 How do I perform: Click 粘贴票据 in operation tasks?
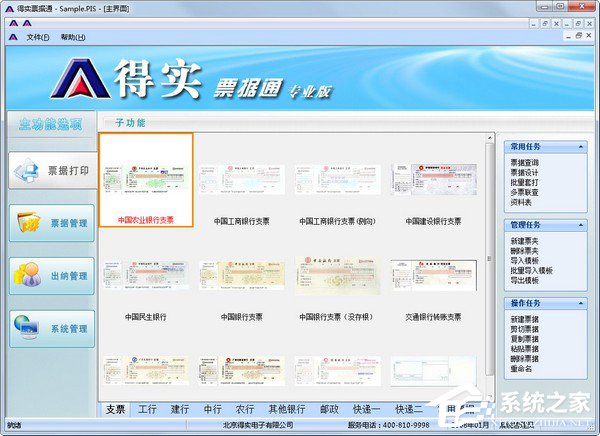click(524, 349)
